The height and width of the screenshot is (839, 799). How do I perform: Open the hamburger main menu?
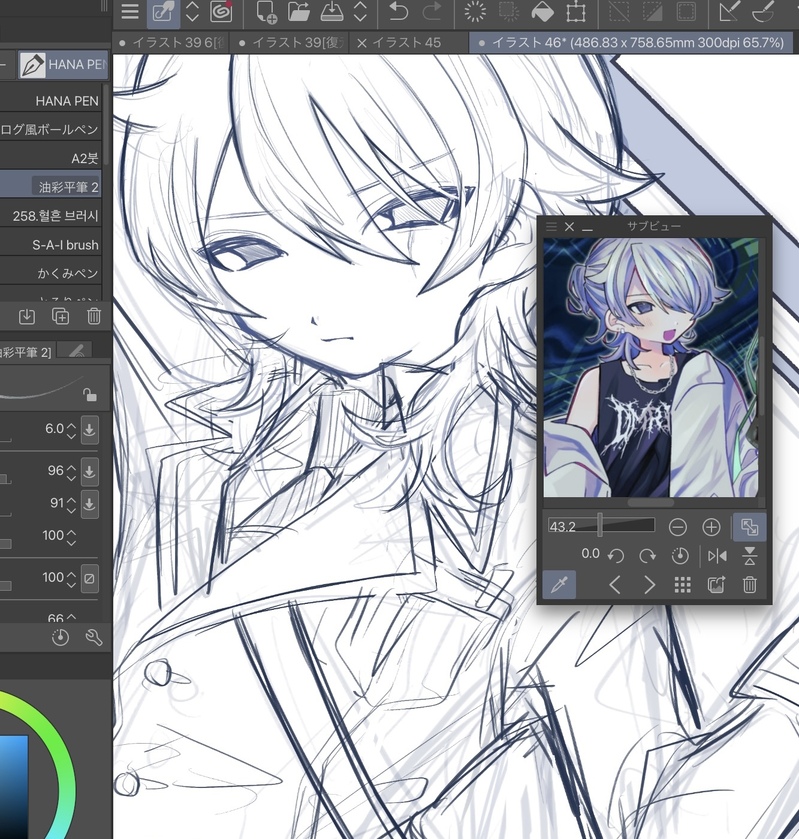click(x=130, y=11)
